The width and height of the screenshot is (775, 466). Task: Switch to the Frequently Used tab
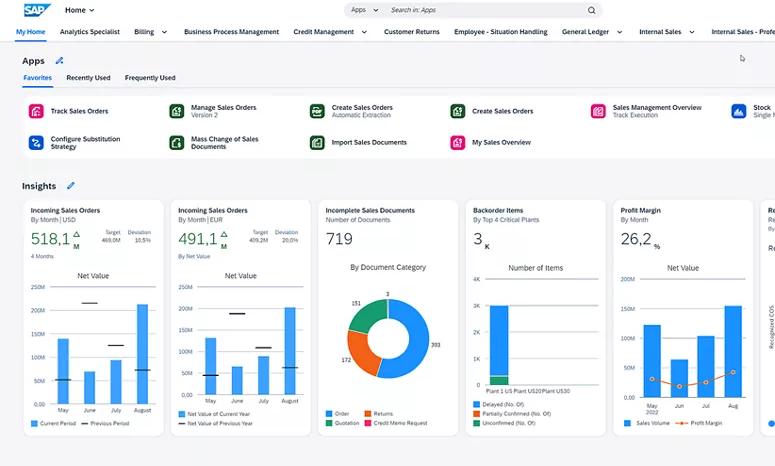tap(150, 78)
